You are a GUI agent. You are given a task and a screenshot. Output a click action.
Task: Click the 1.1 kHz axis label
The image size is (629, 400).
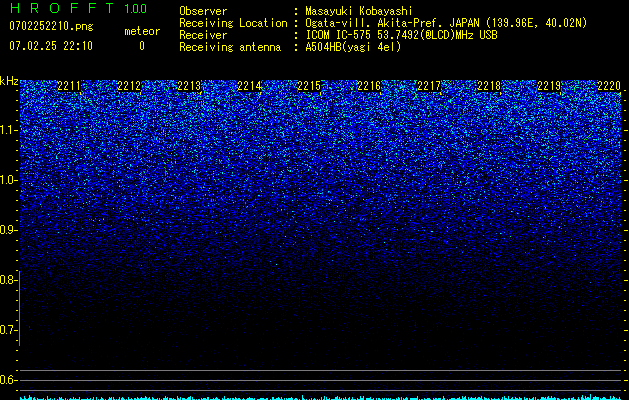8,130
